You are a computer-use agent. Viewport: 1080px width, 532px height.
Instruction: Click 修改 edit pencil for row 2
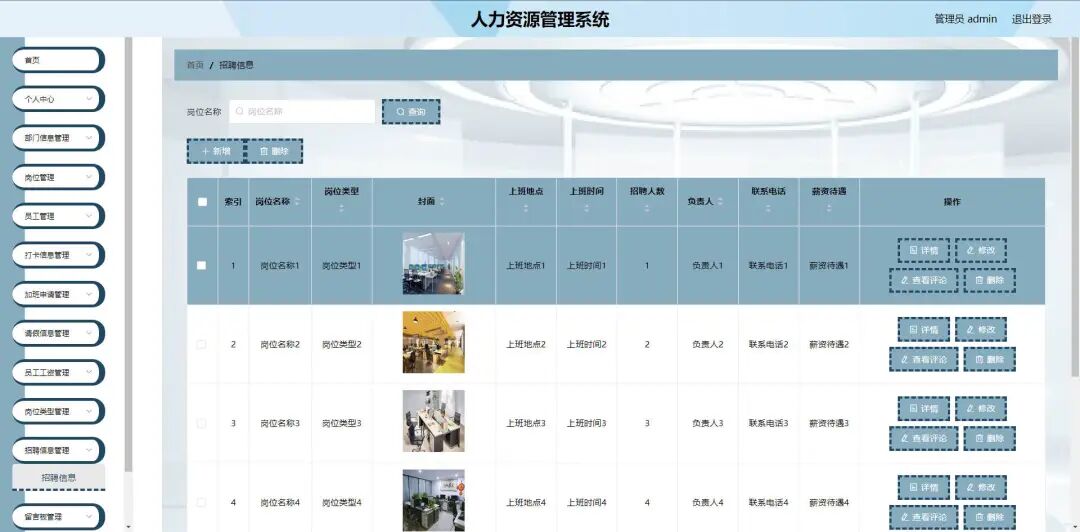coord(970,329)
